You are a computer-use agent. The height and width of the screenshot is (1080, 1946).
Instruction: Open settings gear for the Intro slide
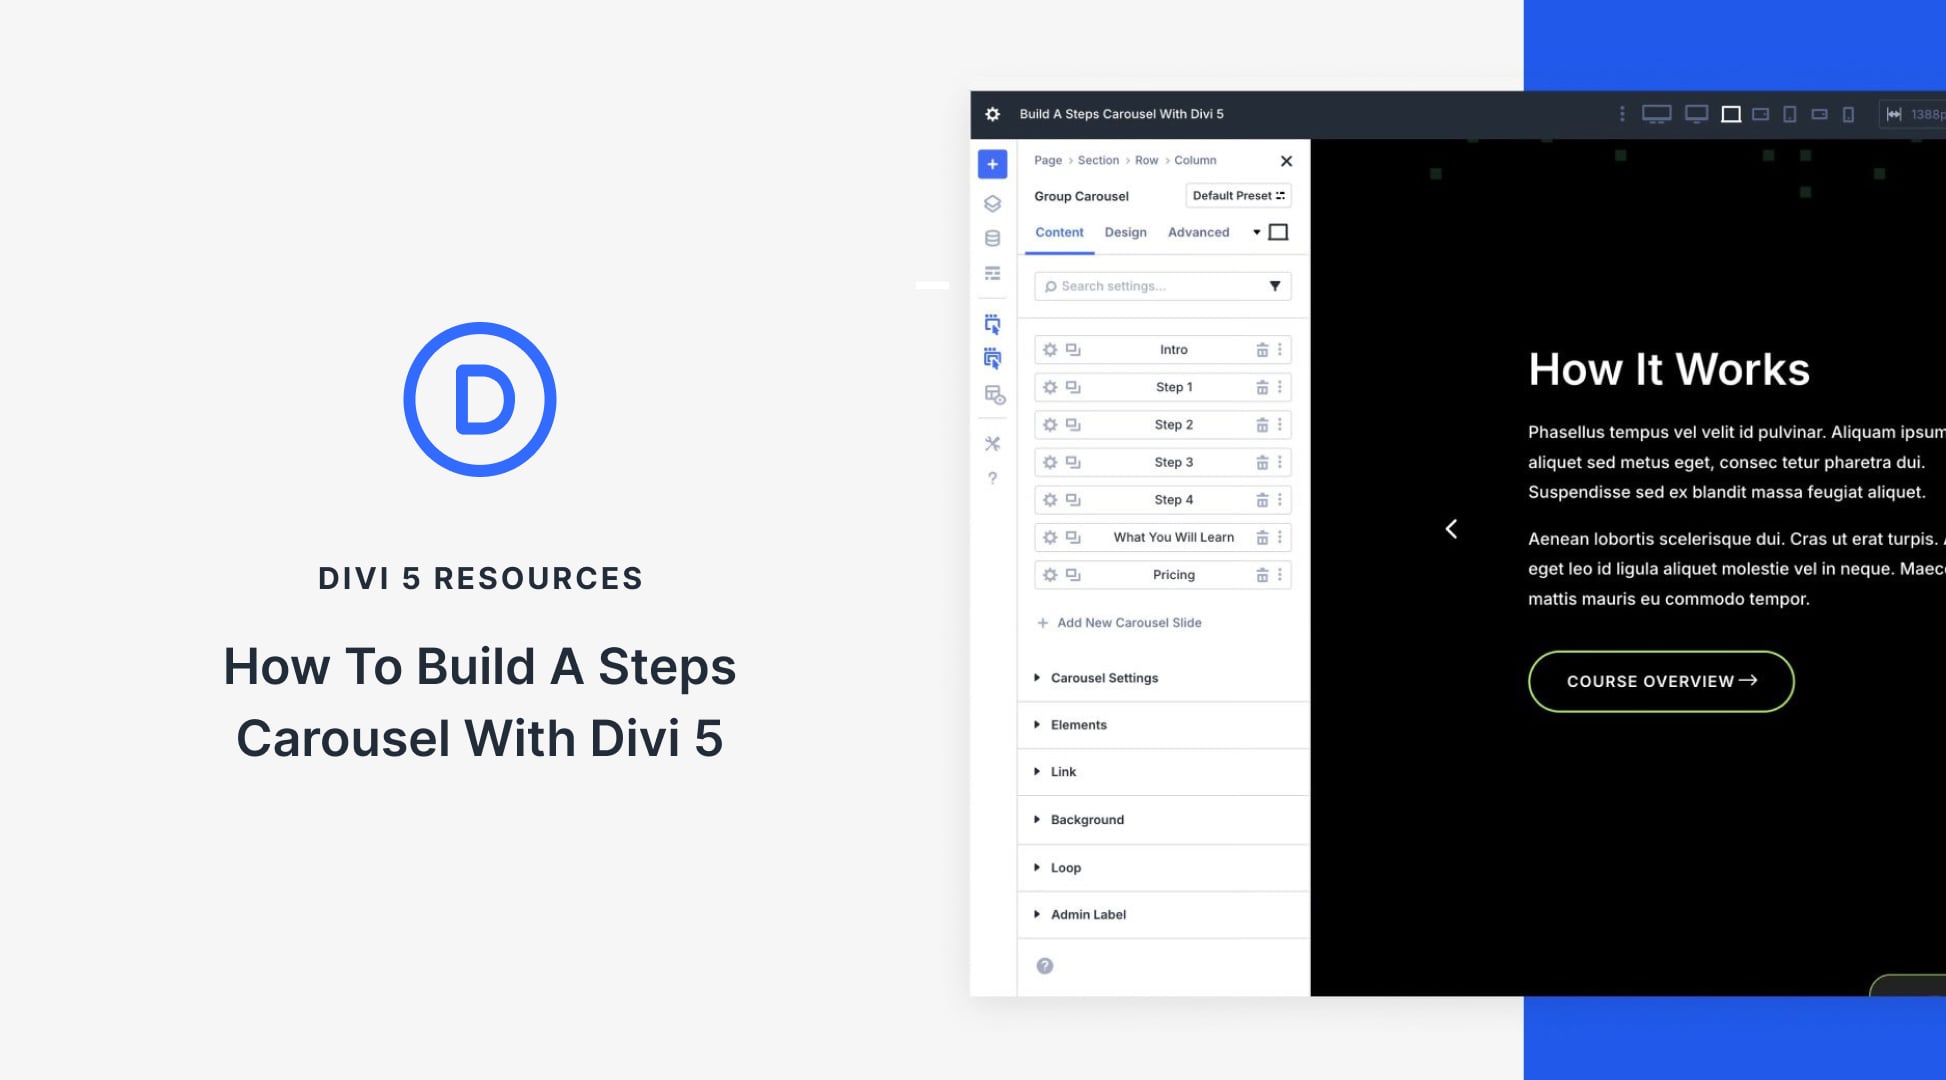pos(1049,349)
